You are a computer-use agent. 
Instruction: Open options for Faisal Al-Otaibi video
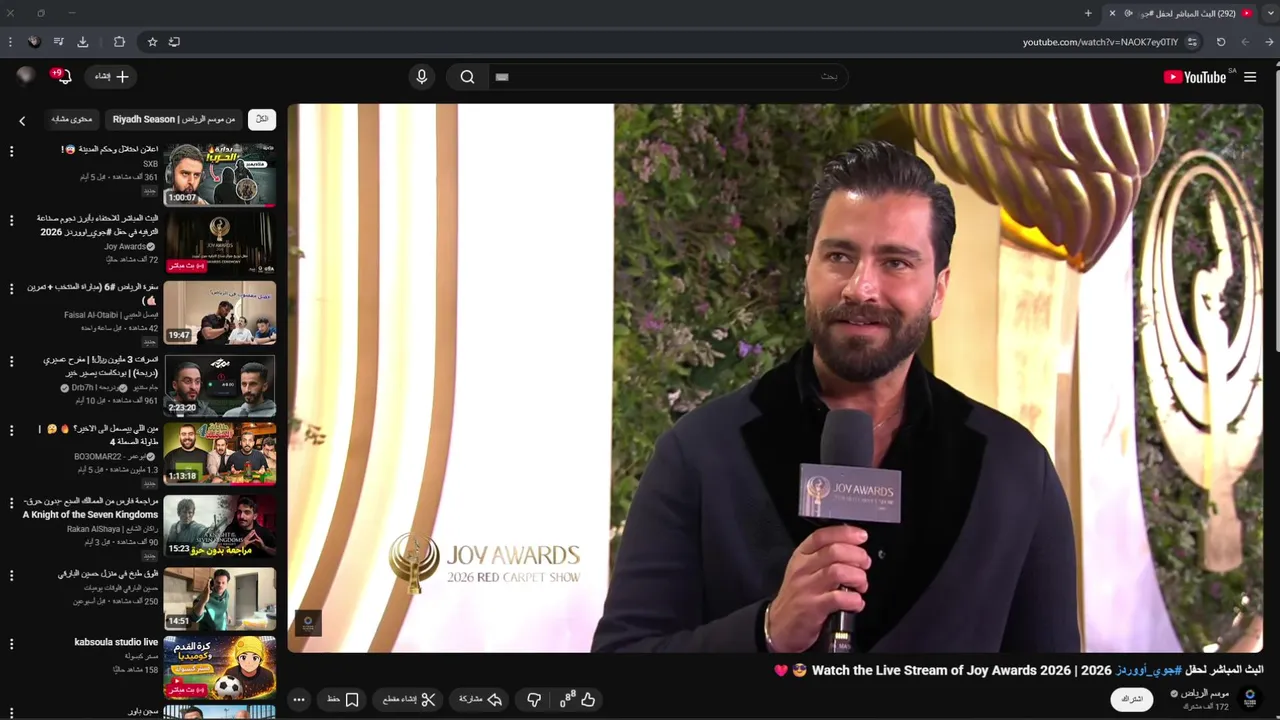point(11,290)
